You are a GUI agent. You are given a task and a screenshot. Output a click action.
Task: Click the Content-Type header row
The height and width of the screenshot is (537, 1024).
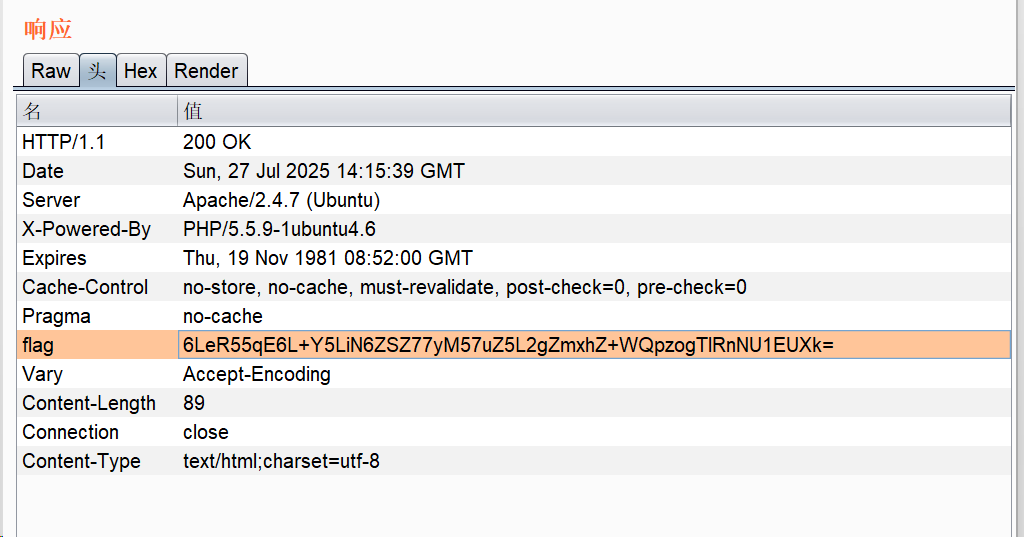click(x=81, y=462)
